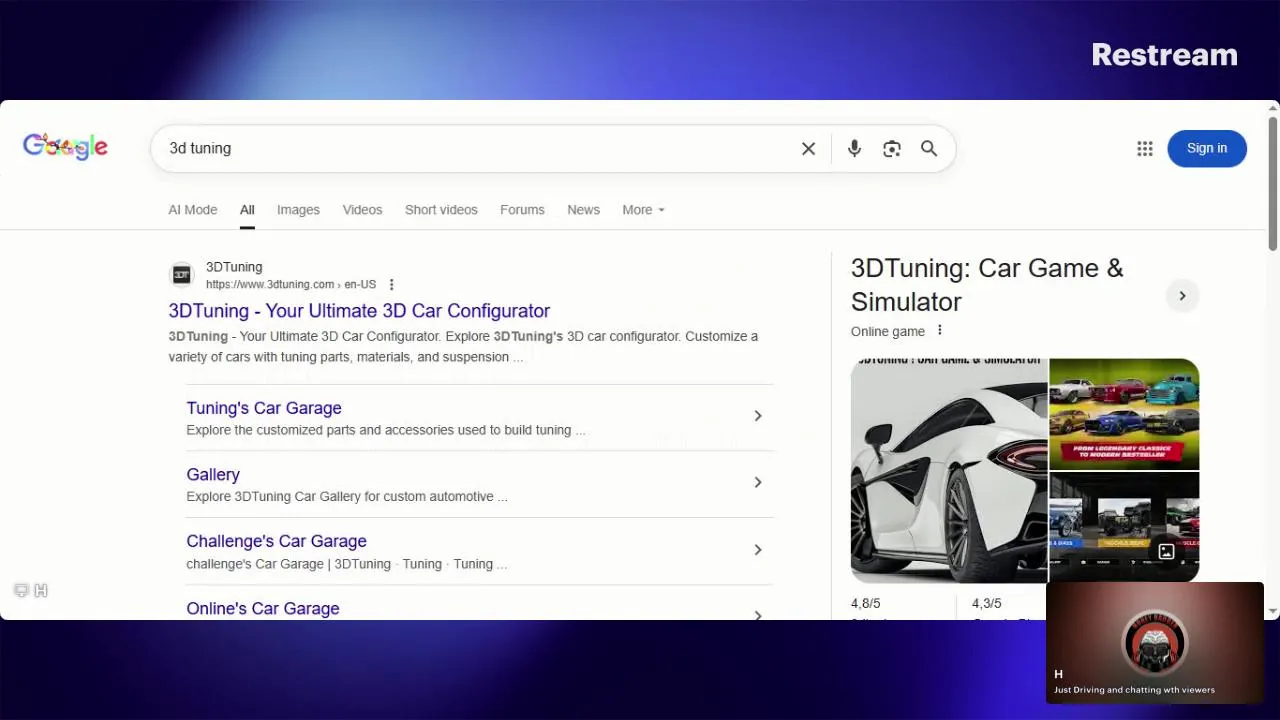Click the image gallery icon on thumbnails
The height and width of the screenshot is (720, 1280).
tap(1166, 551)
